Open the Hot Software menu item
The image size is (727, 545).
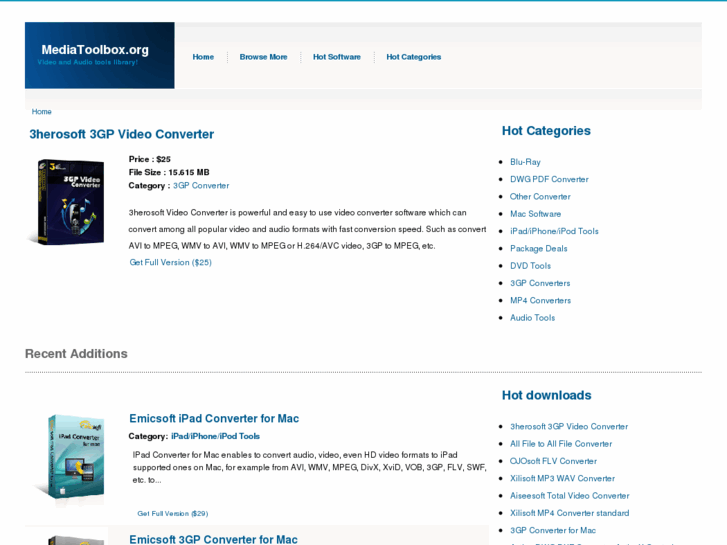[x=337, y=57]
